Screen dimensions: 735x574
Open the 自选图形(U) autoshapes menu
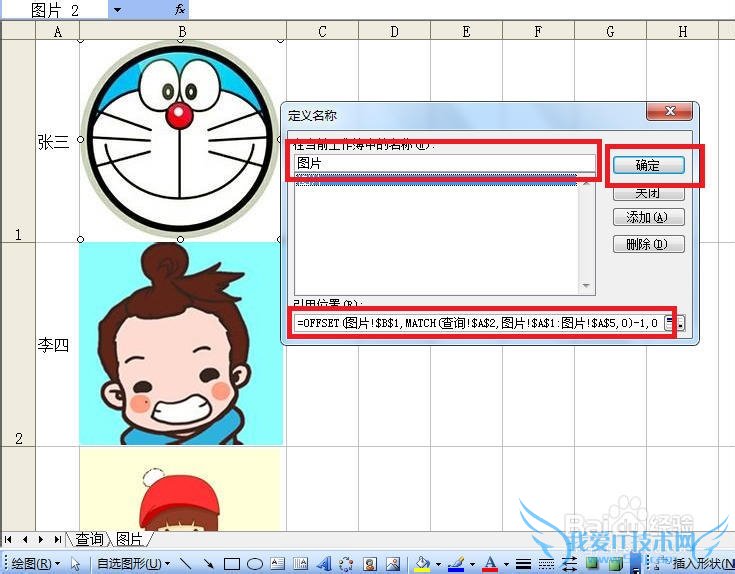133,563
